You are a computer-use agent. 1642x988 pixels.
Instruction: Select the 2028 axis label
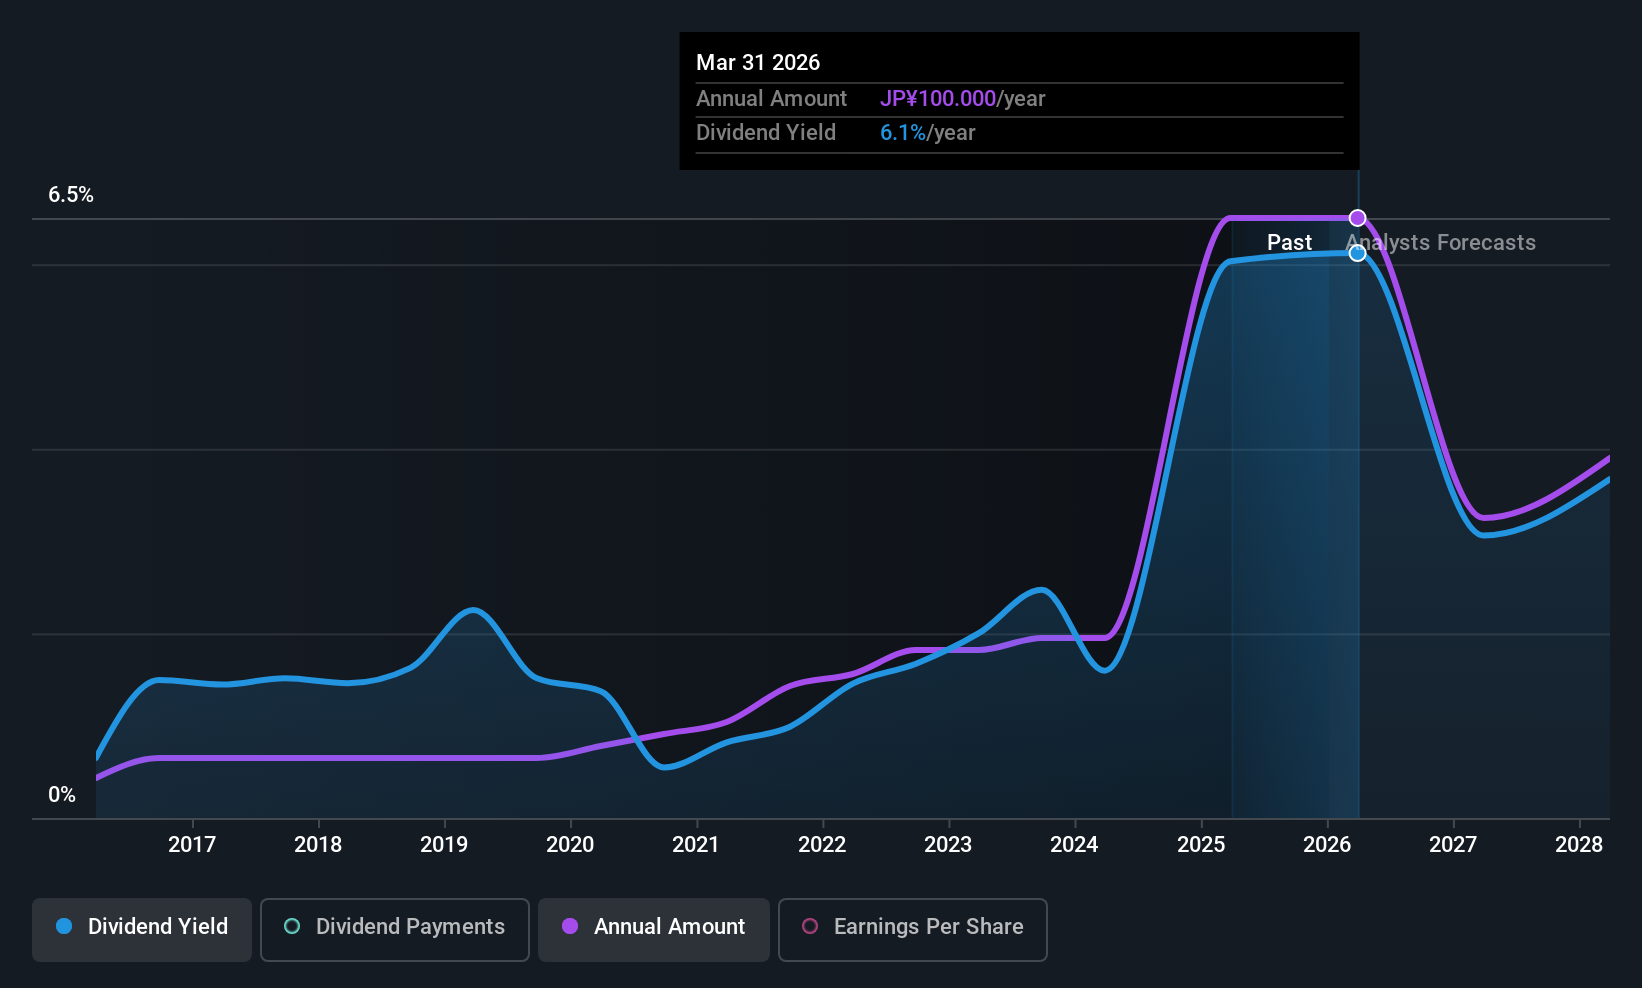point(1580,844)
